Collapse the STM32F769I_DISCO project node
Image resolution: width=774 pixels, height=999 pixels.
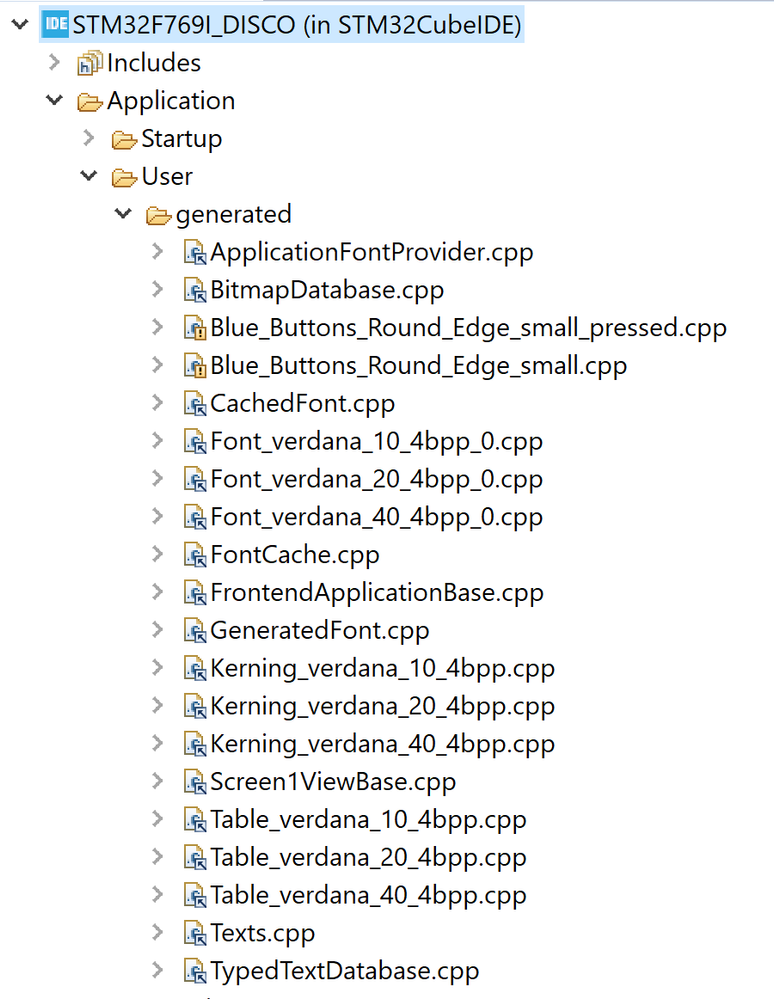point(19,25)
